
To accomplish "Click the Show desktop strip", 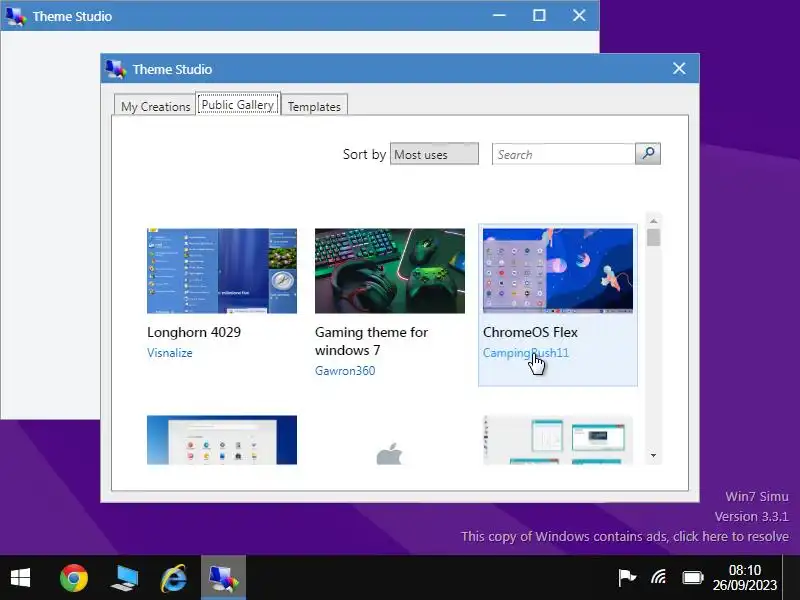I will [x=791, y=578].
